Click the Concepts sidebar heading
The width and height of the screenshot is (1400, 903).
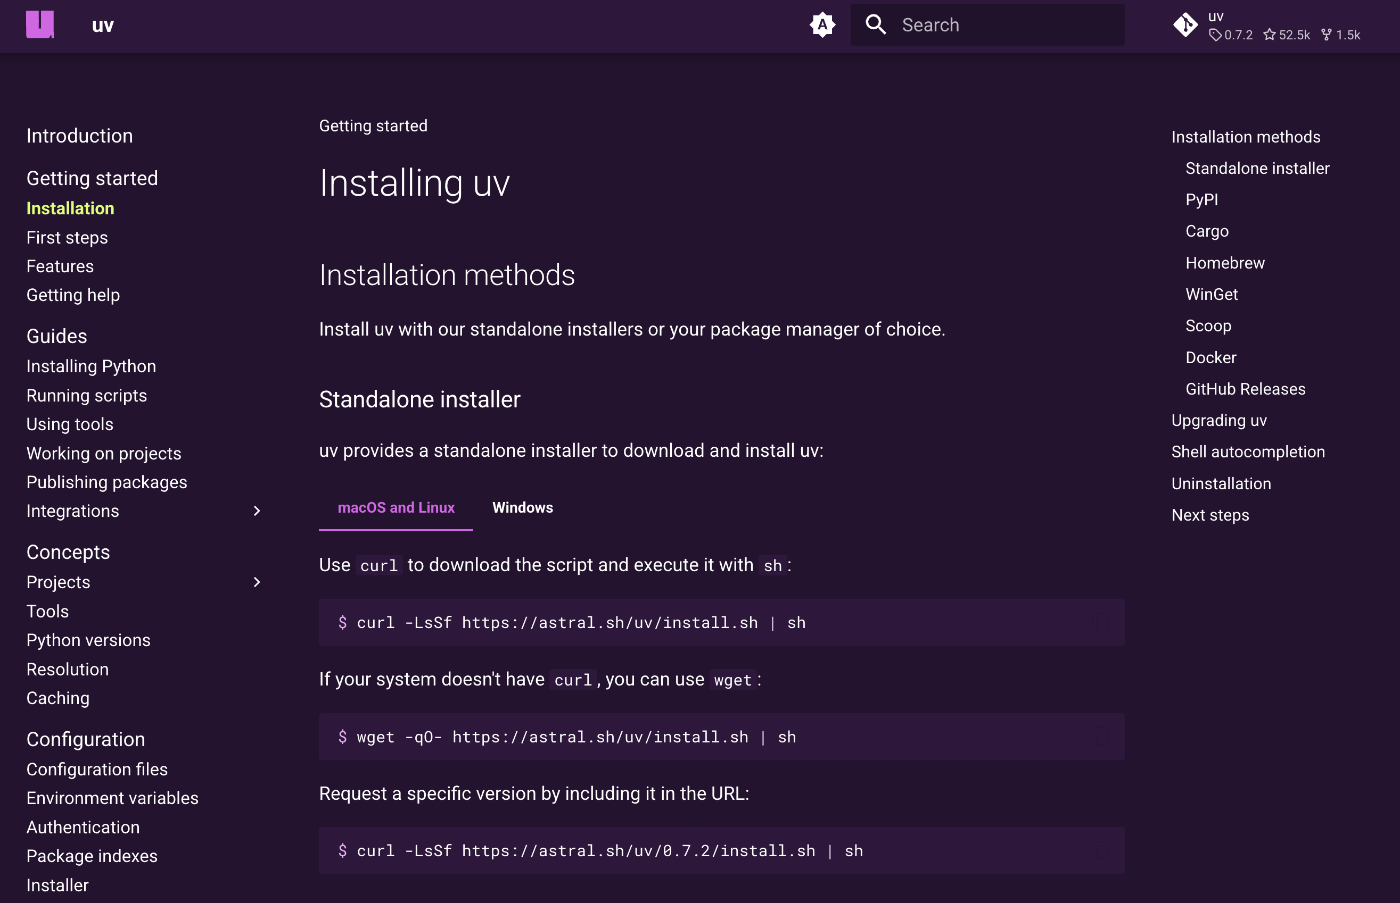click(x=68, y=552)
